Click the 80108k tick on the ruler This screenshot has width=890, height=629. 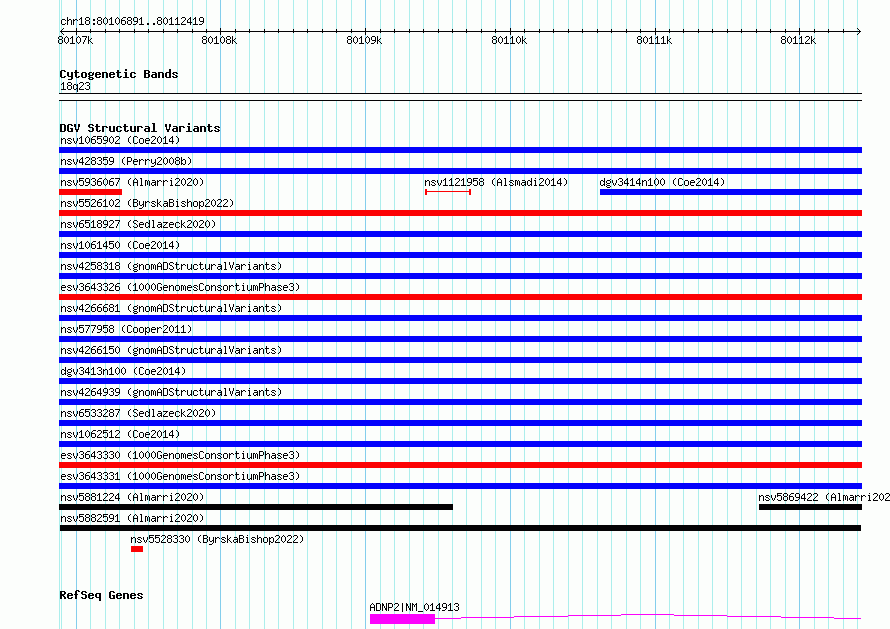point(219,40)
